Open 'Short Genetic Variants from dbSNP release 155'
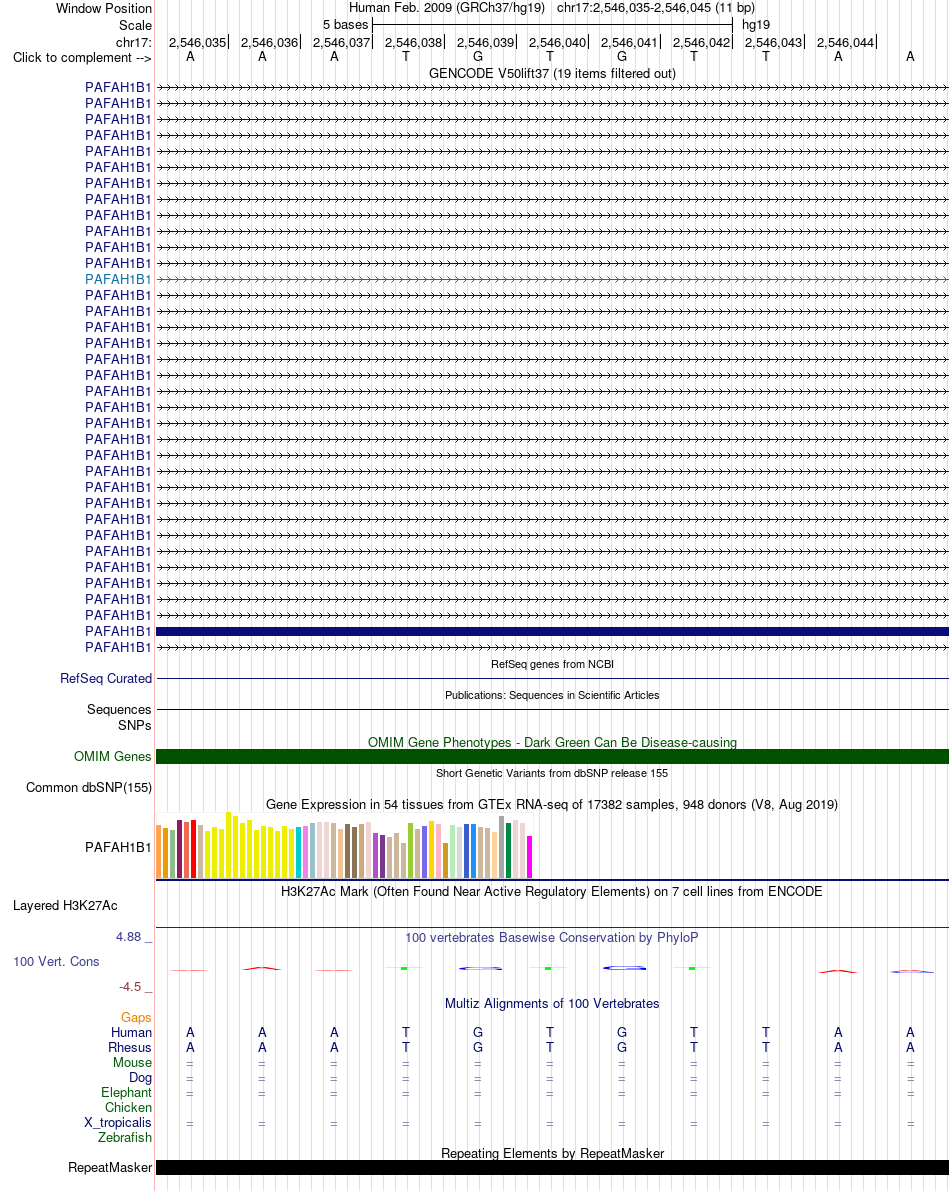Screen dimensions: 950x1191 (x=552, y=773)
